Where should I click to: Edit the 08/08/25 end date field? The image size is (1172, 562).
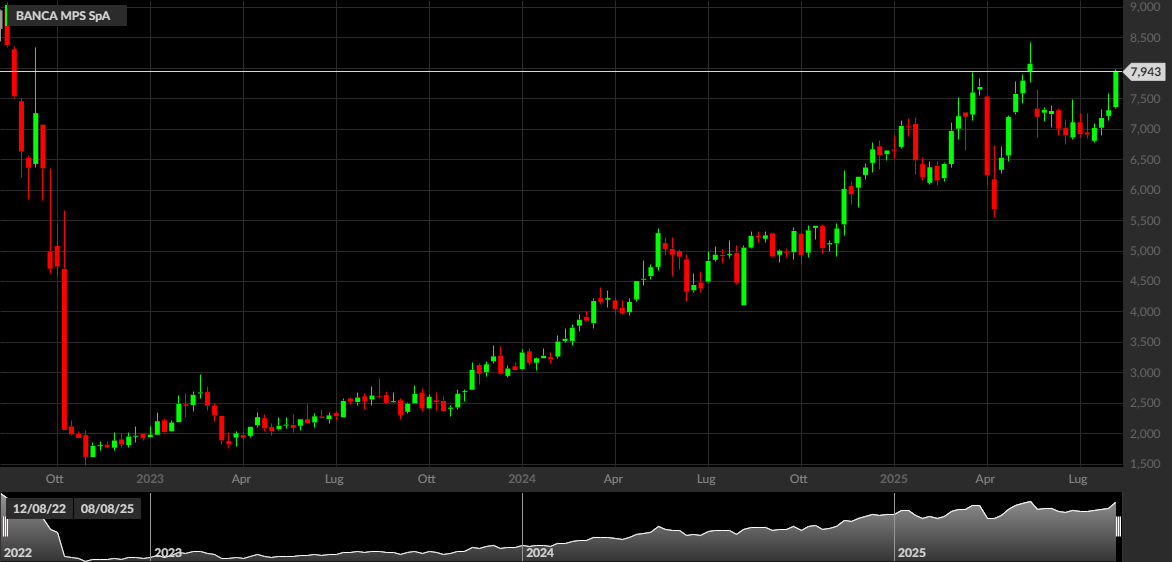107,509
